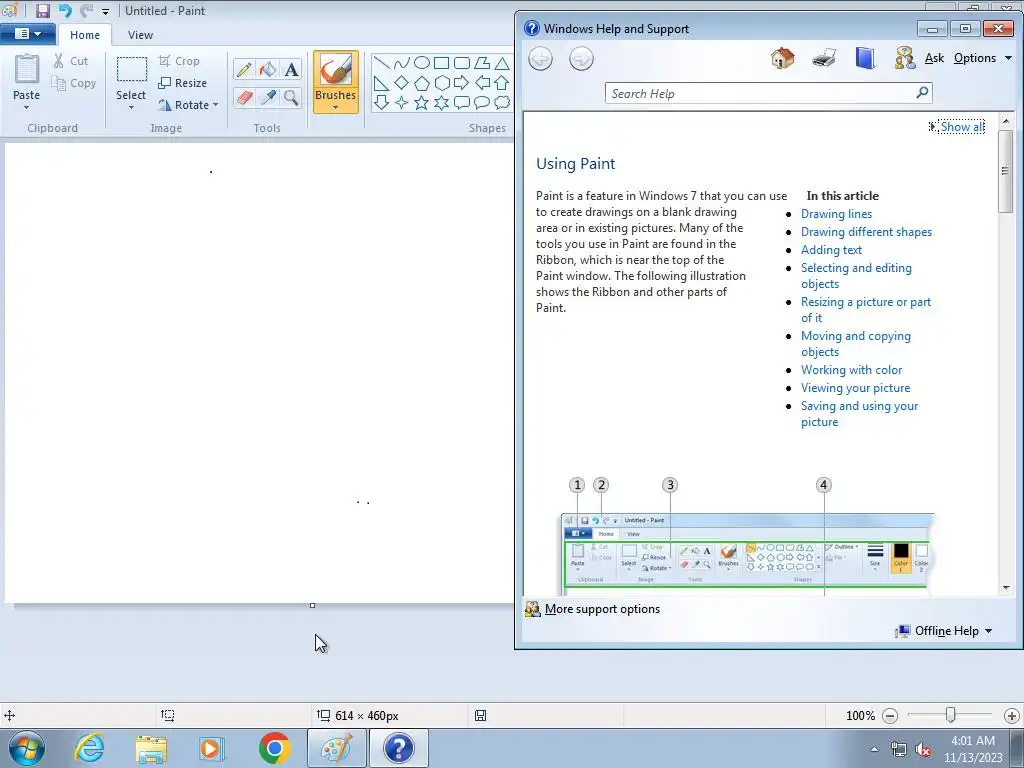
Task: Expand the Paste dropdown arrow
Action: pyautogui.click(x=27, y=108)
